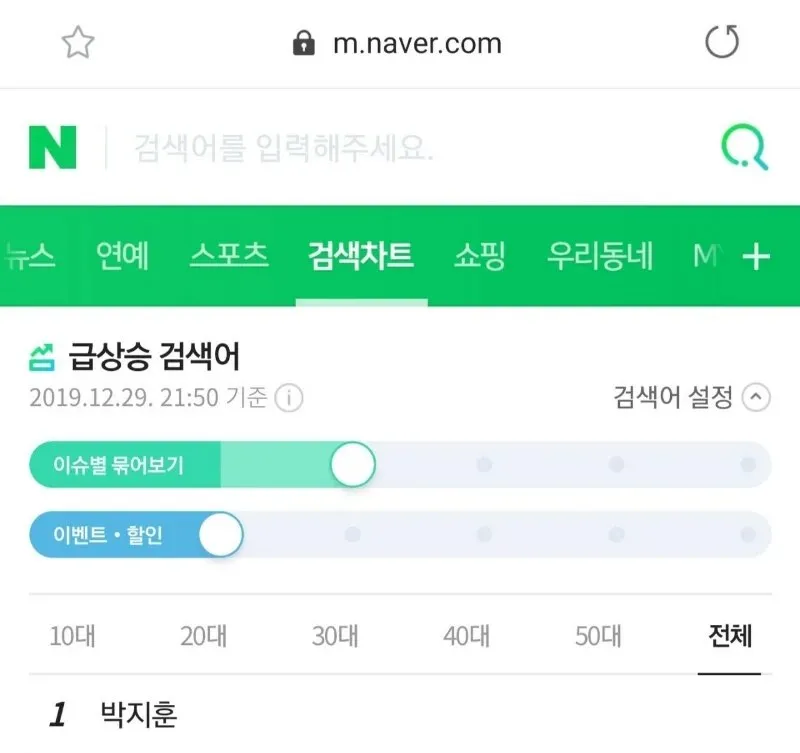Tap the lock icon in the address bar
This screenshot has width=800, height=753.
[302, 43]
